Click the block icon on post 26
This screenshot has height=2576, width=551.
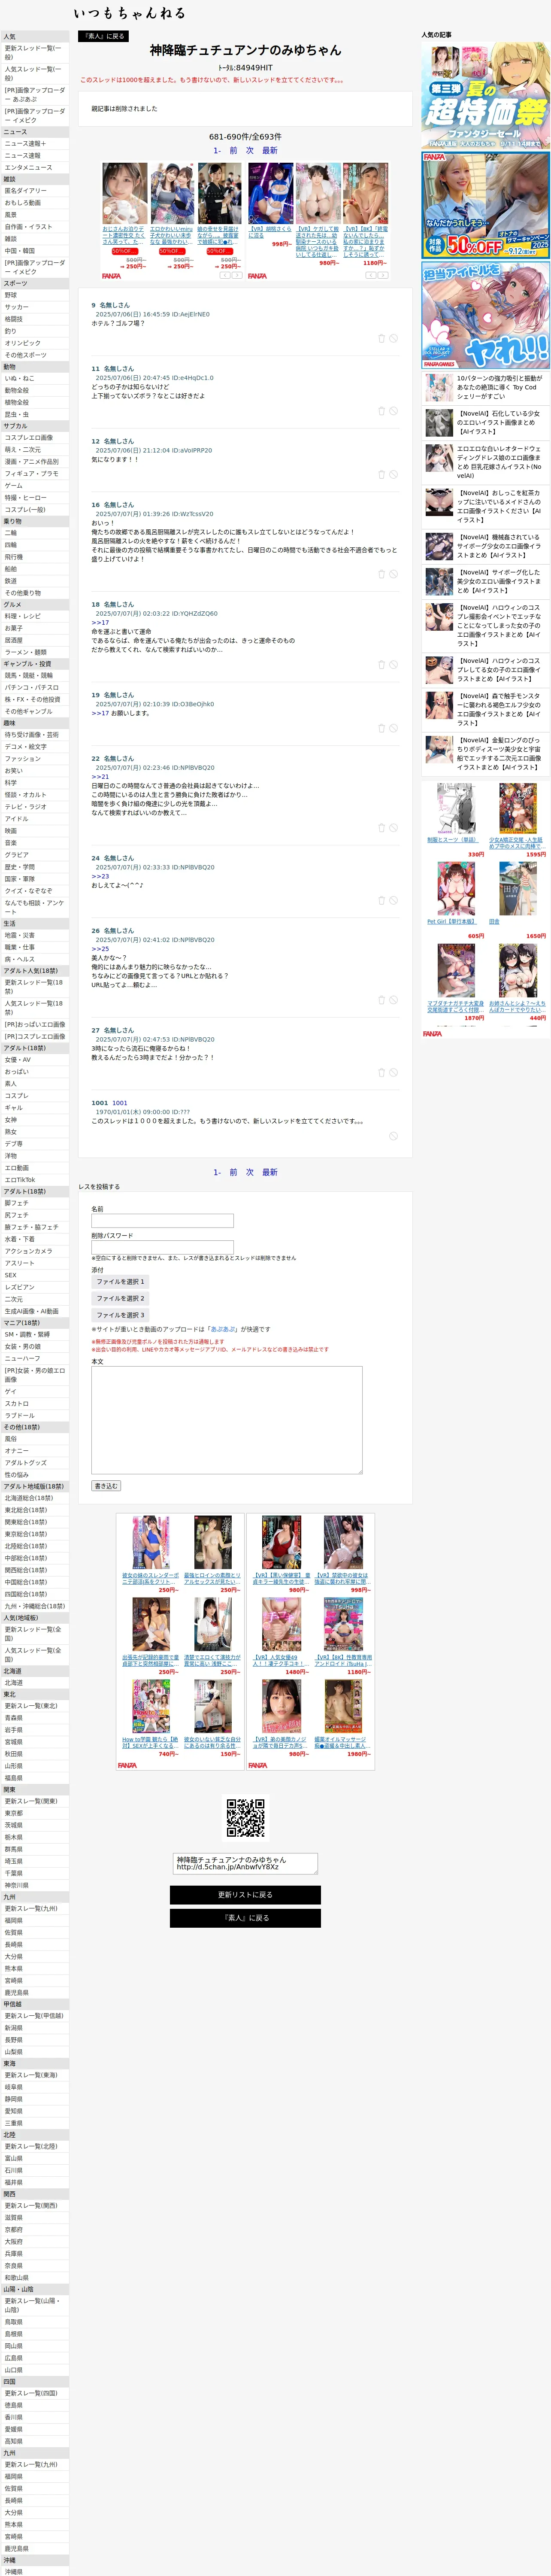click(394, 1000)
